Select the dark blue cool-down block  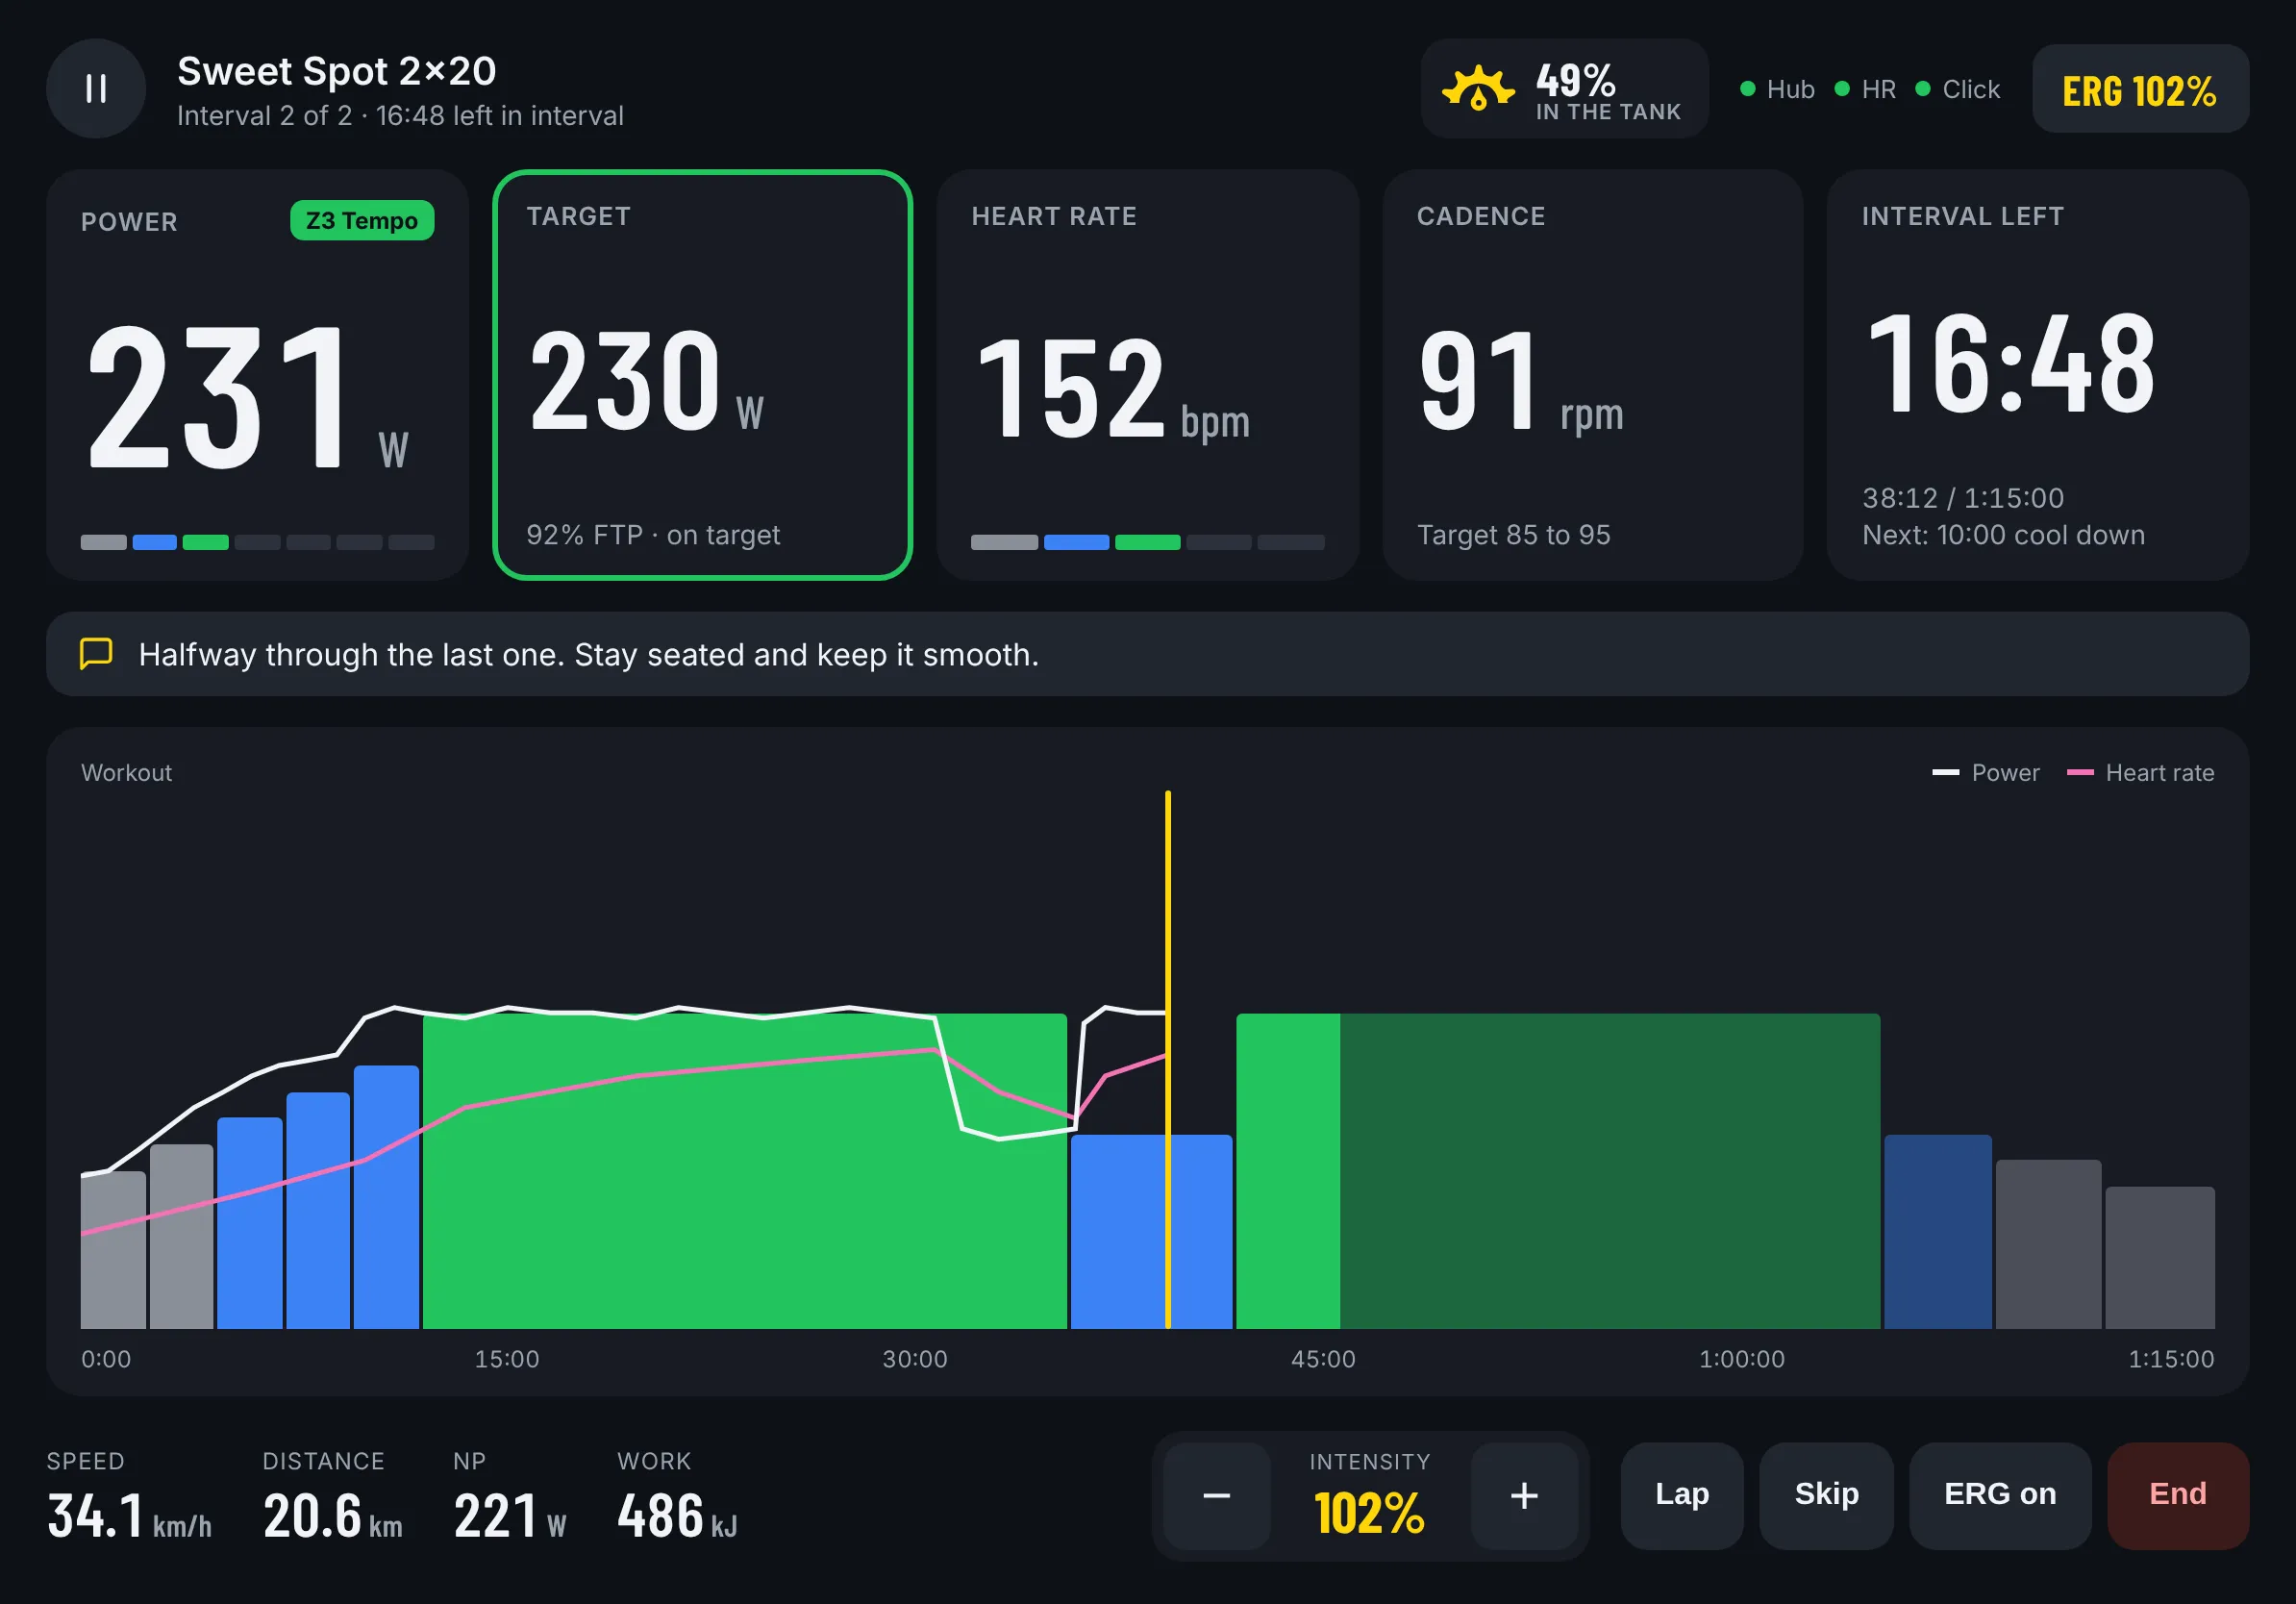1938,1232
